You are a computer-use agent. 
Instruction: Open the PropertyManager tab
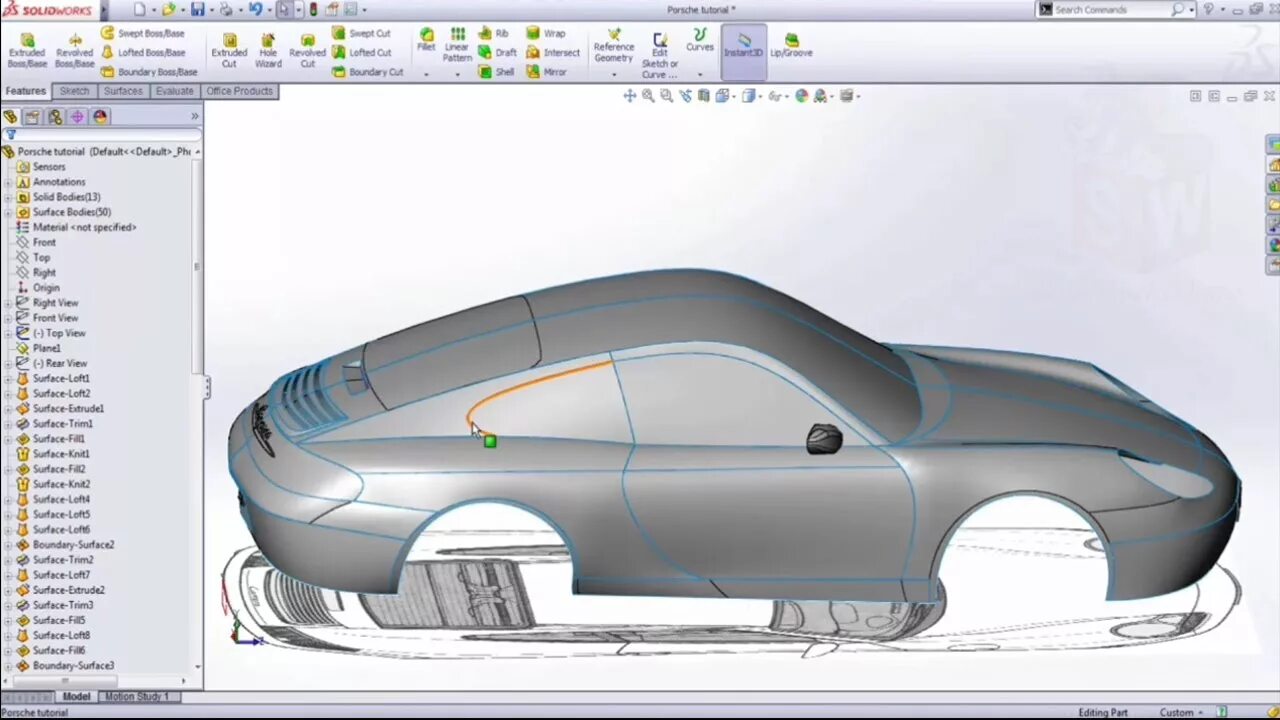pos(32,117)
